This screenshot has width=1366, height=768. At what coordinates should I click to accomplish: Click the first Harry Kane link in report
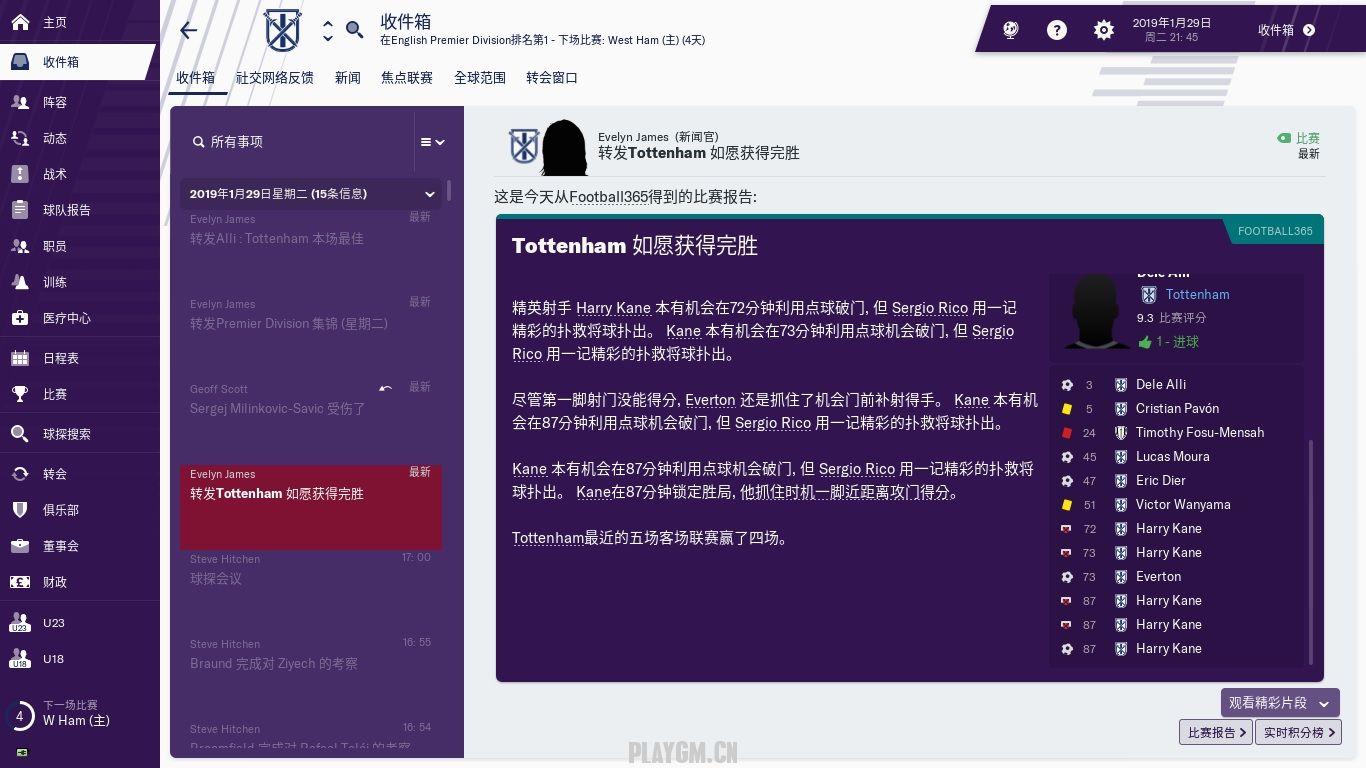(613, 308)
